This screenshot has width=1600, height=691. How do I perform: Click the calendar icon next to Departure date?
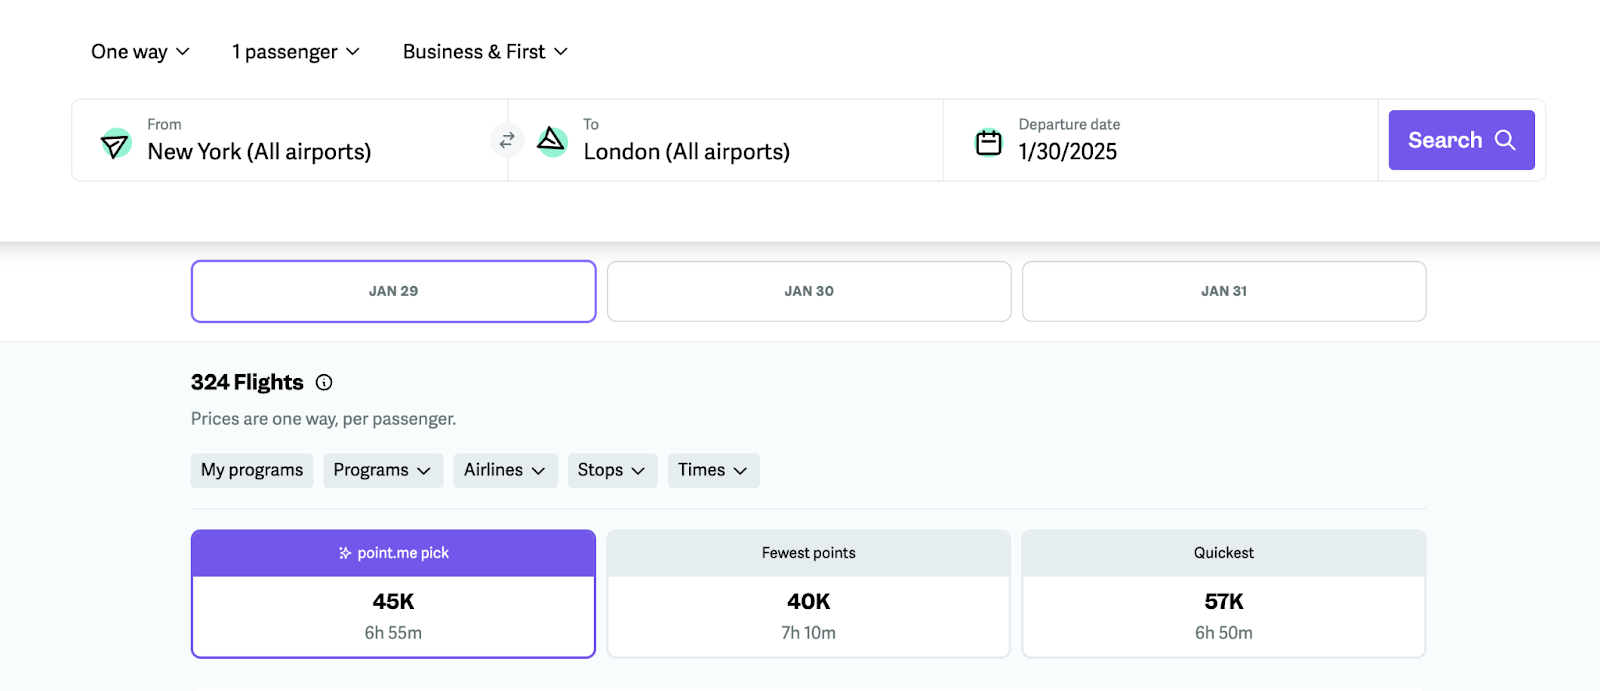(988, 142)
